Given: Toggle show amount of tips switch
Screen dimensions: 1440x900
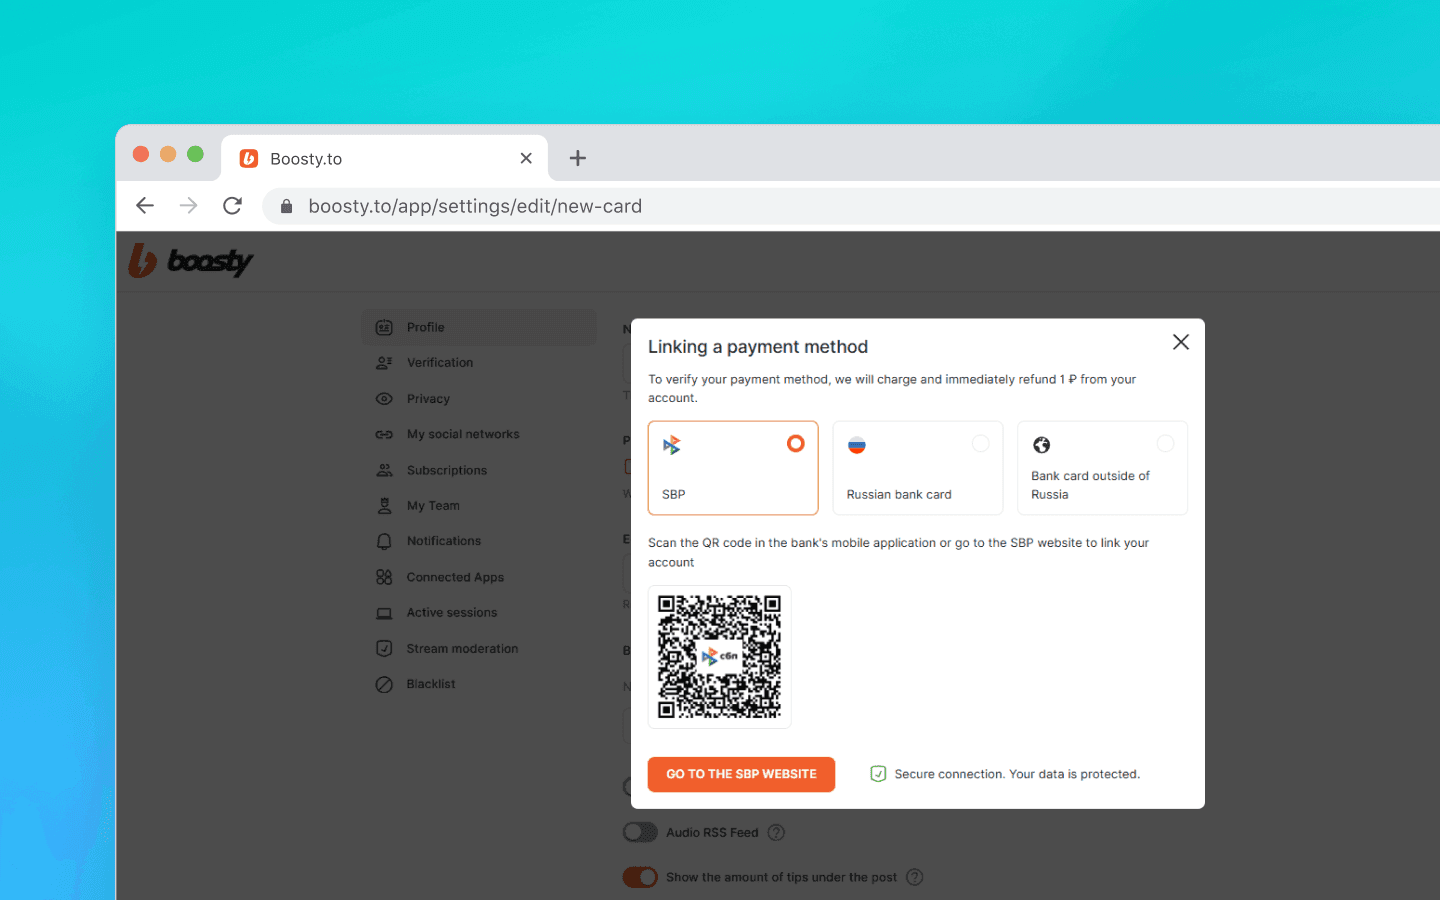Looking at the screenshot, I should [x=640, y=877].
